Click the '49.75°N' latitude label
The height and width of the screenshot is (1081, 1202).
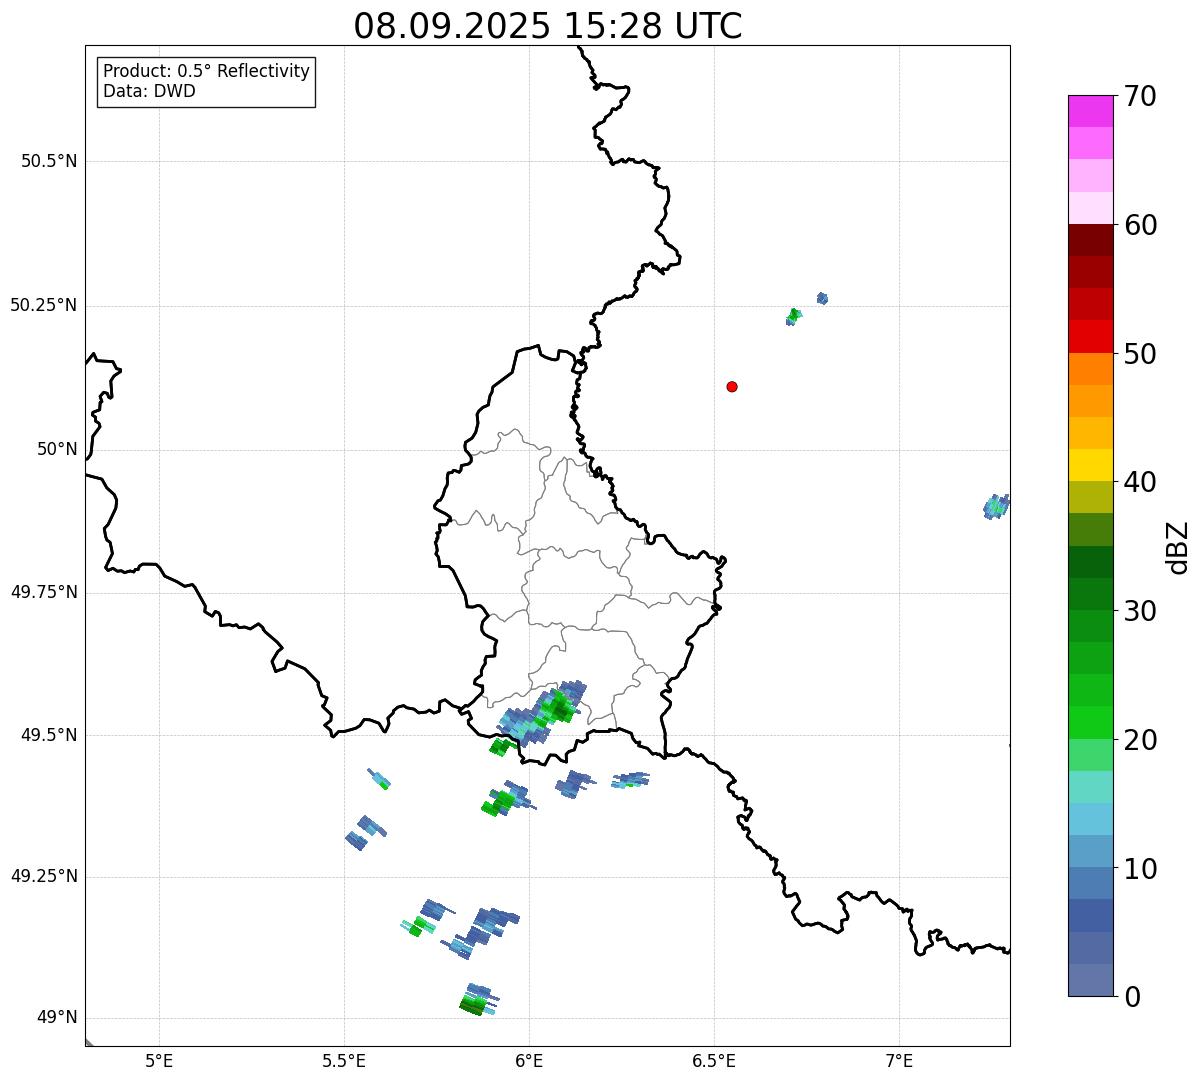click(44, 592)
